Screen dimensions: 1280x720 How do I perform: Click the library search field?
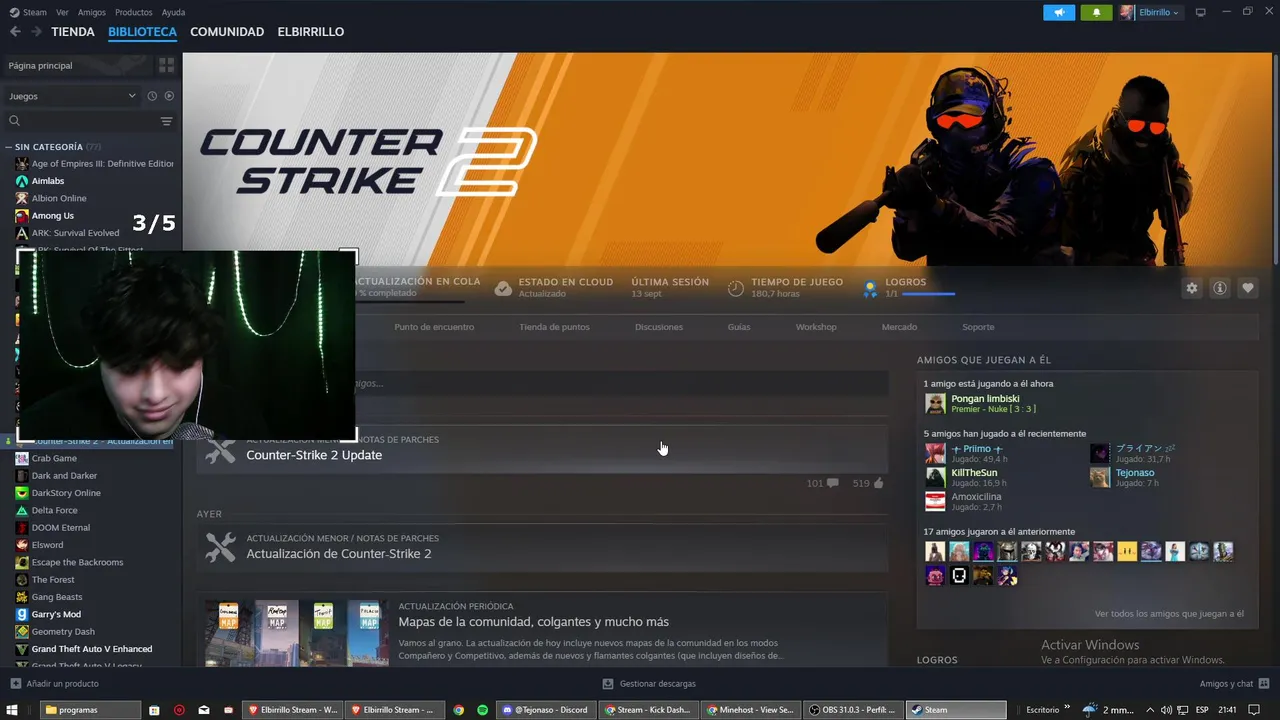click(x=80, y=121)
